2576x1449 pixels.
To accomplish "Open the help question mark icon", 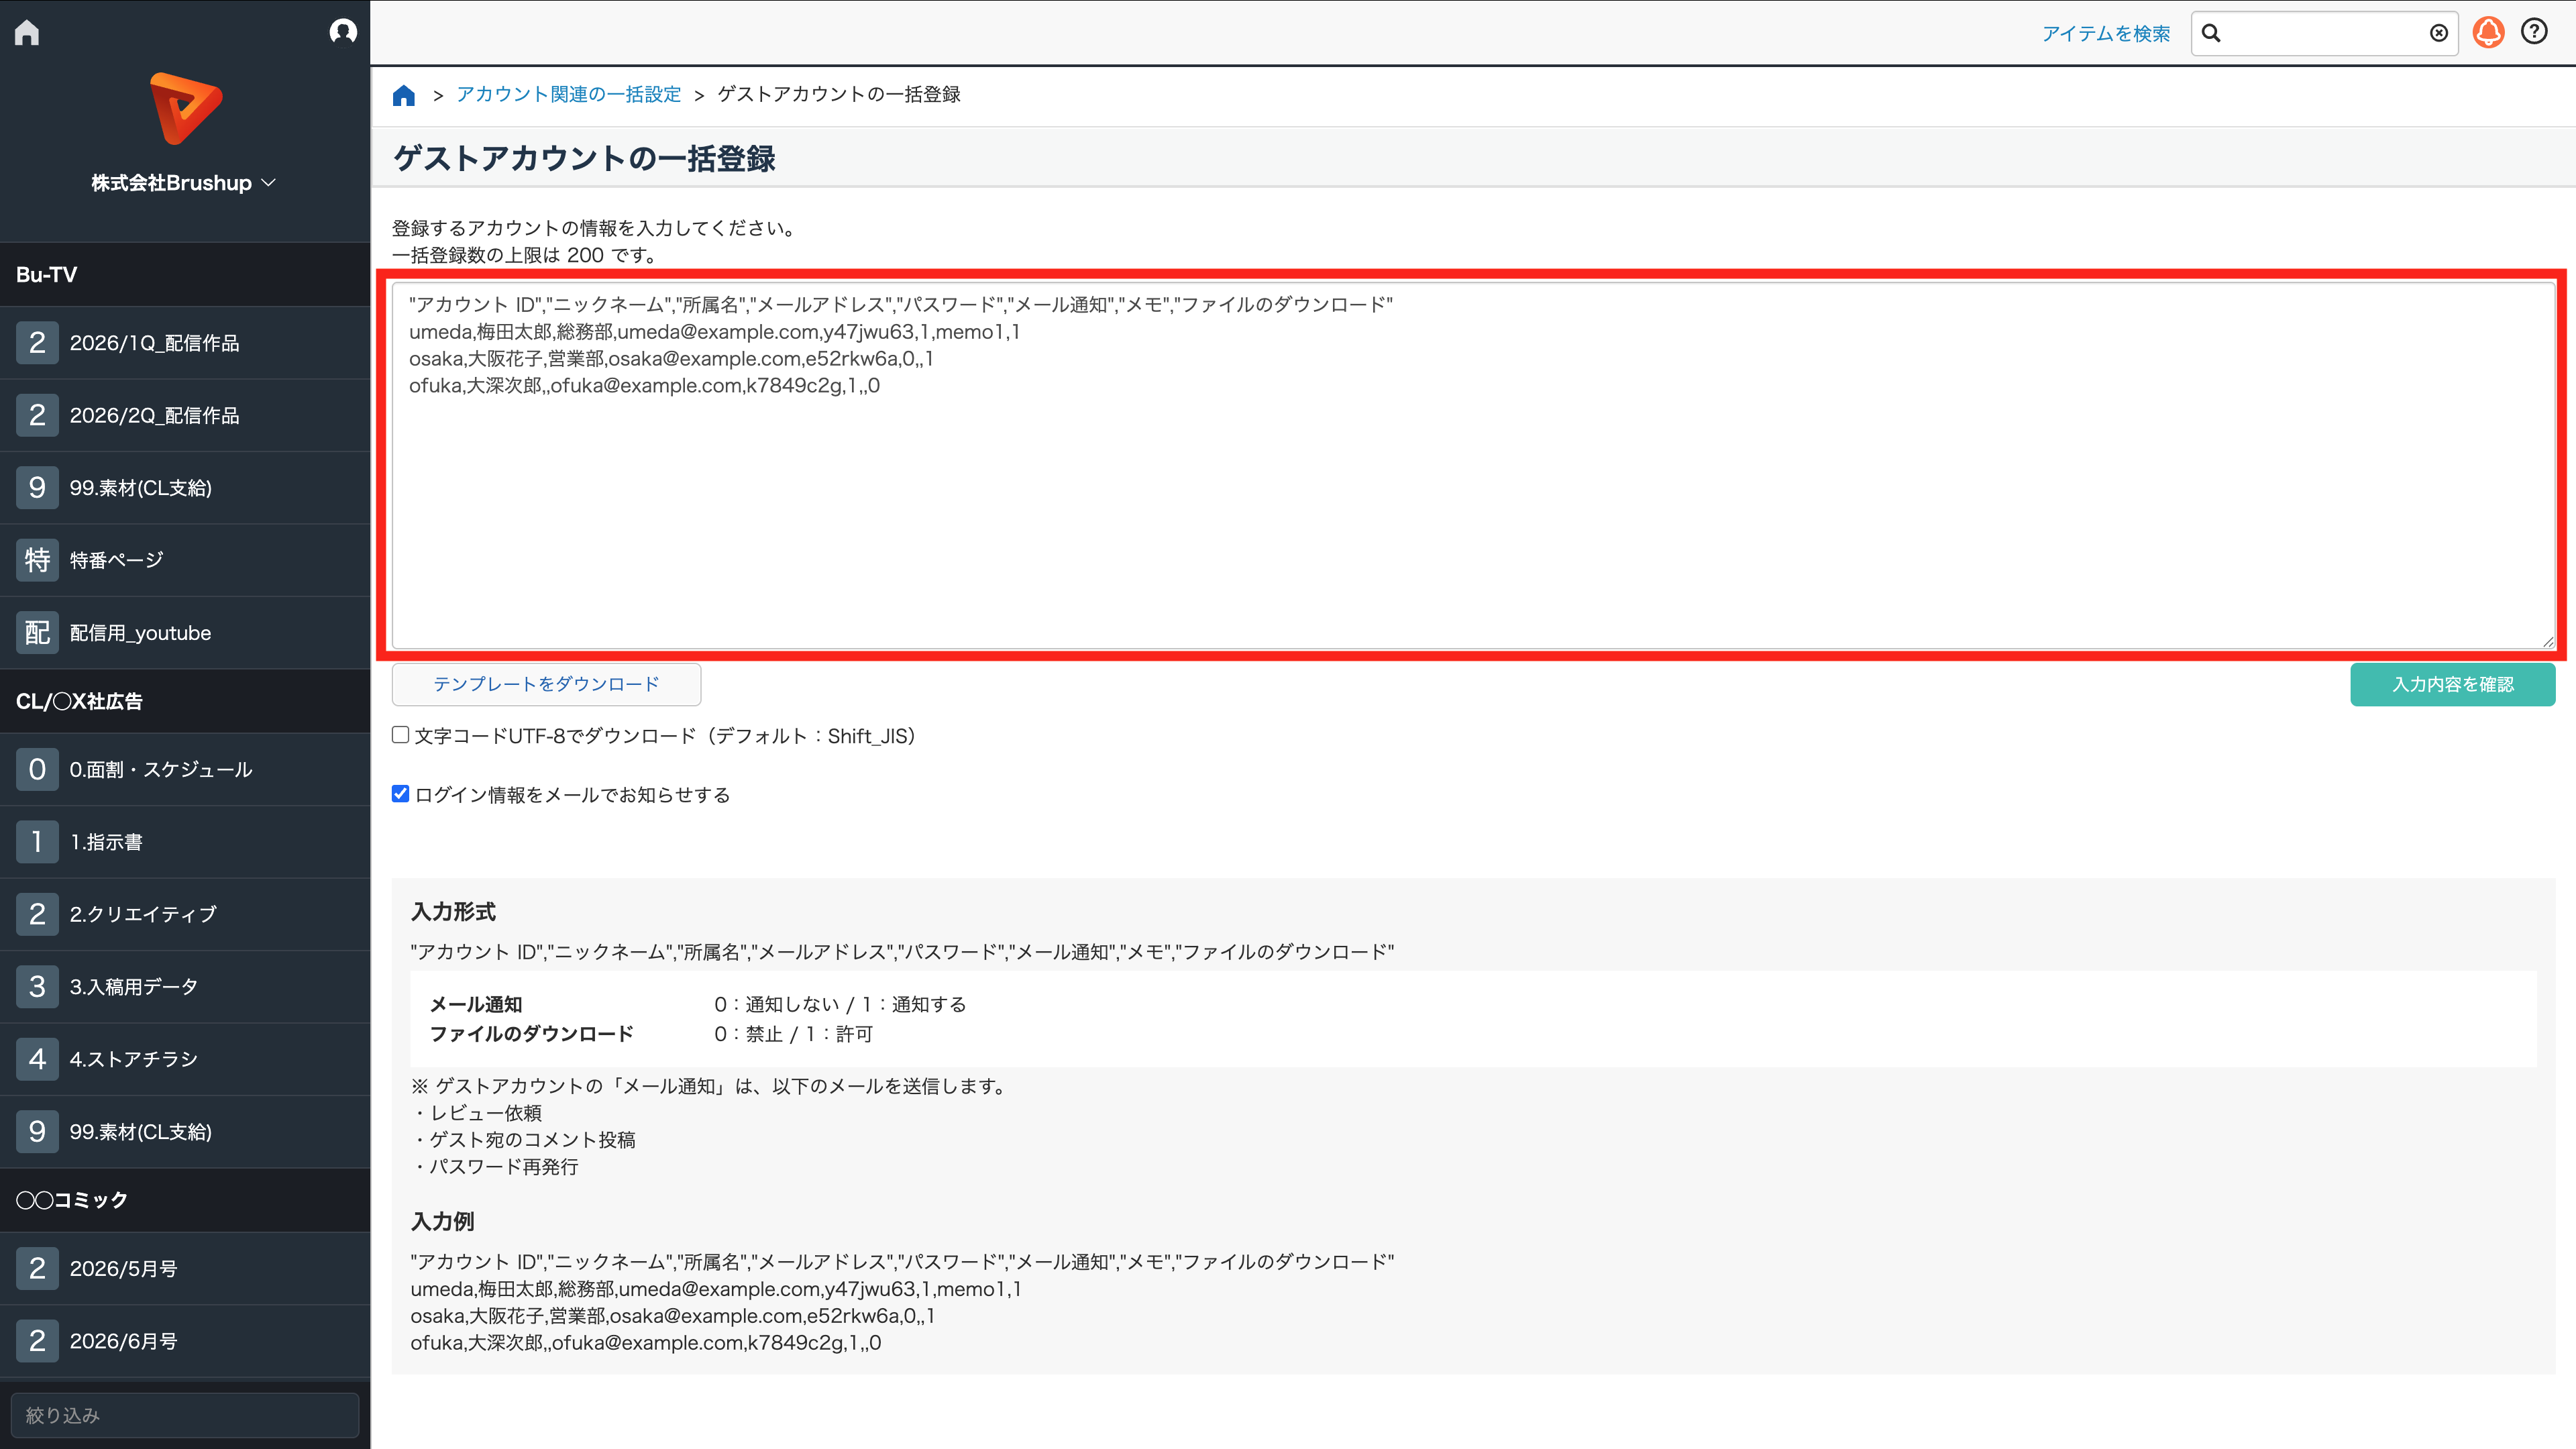I will [2534, 32].
